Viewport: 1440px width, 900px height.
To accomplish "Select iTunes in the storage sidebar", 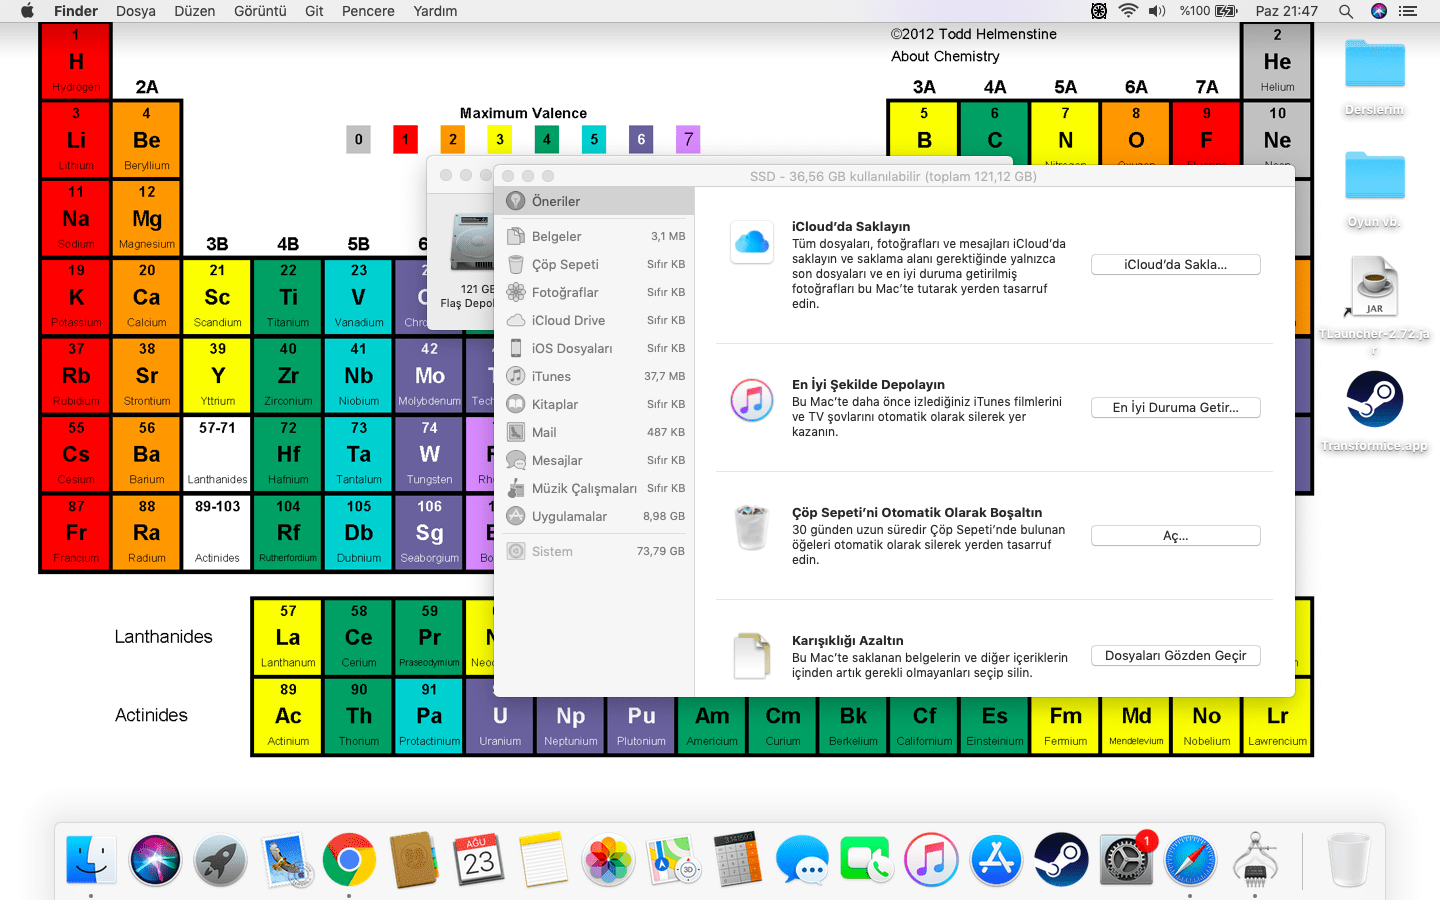I will coord(594,377).
